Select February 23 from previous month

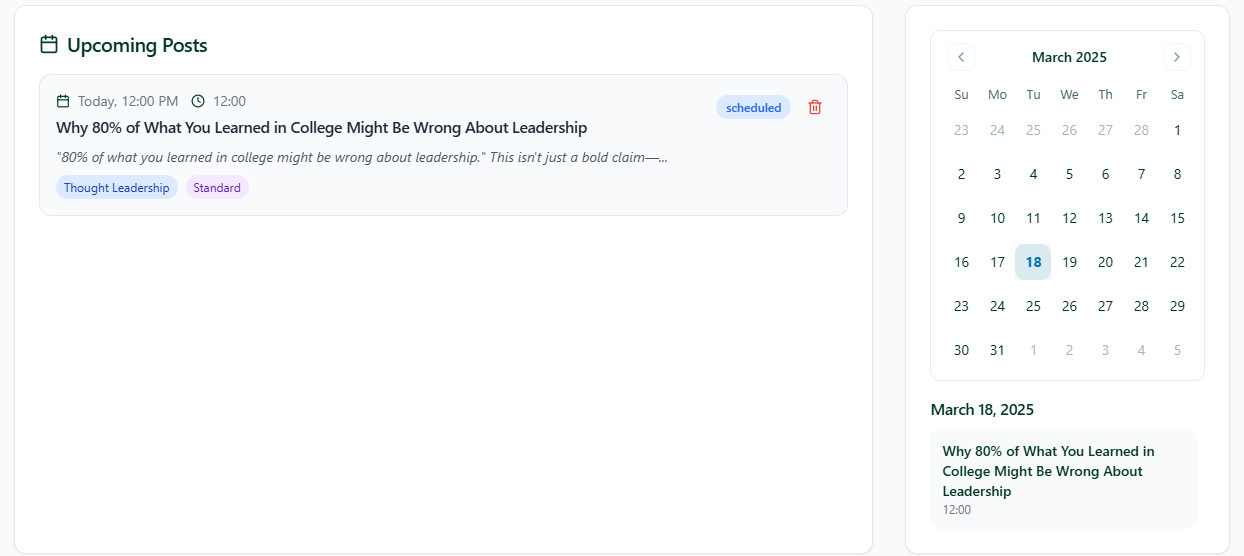(961, 130)
